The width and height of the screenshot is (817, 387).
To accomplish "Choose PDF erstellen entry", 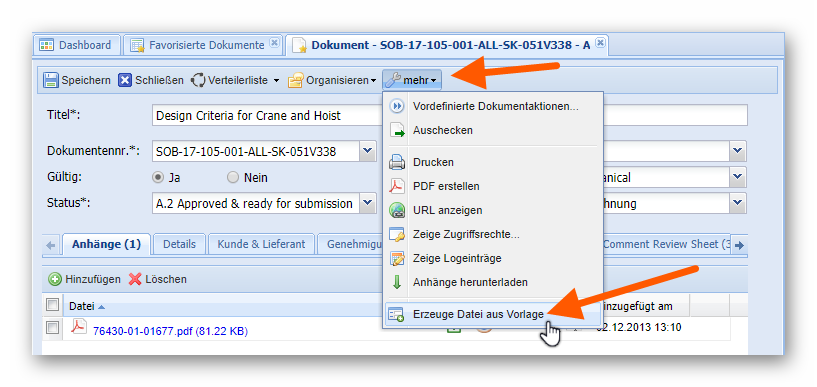I will [493, 186].
